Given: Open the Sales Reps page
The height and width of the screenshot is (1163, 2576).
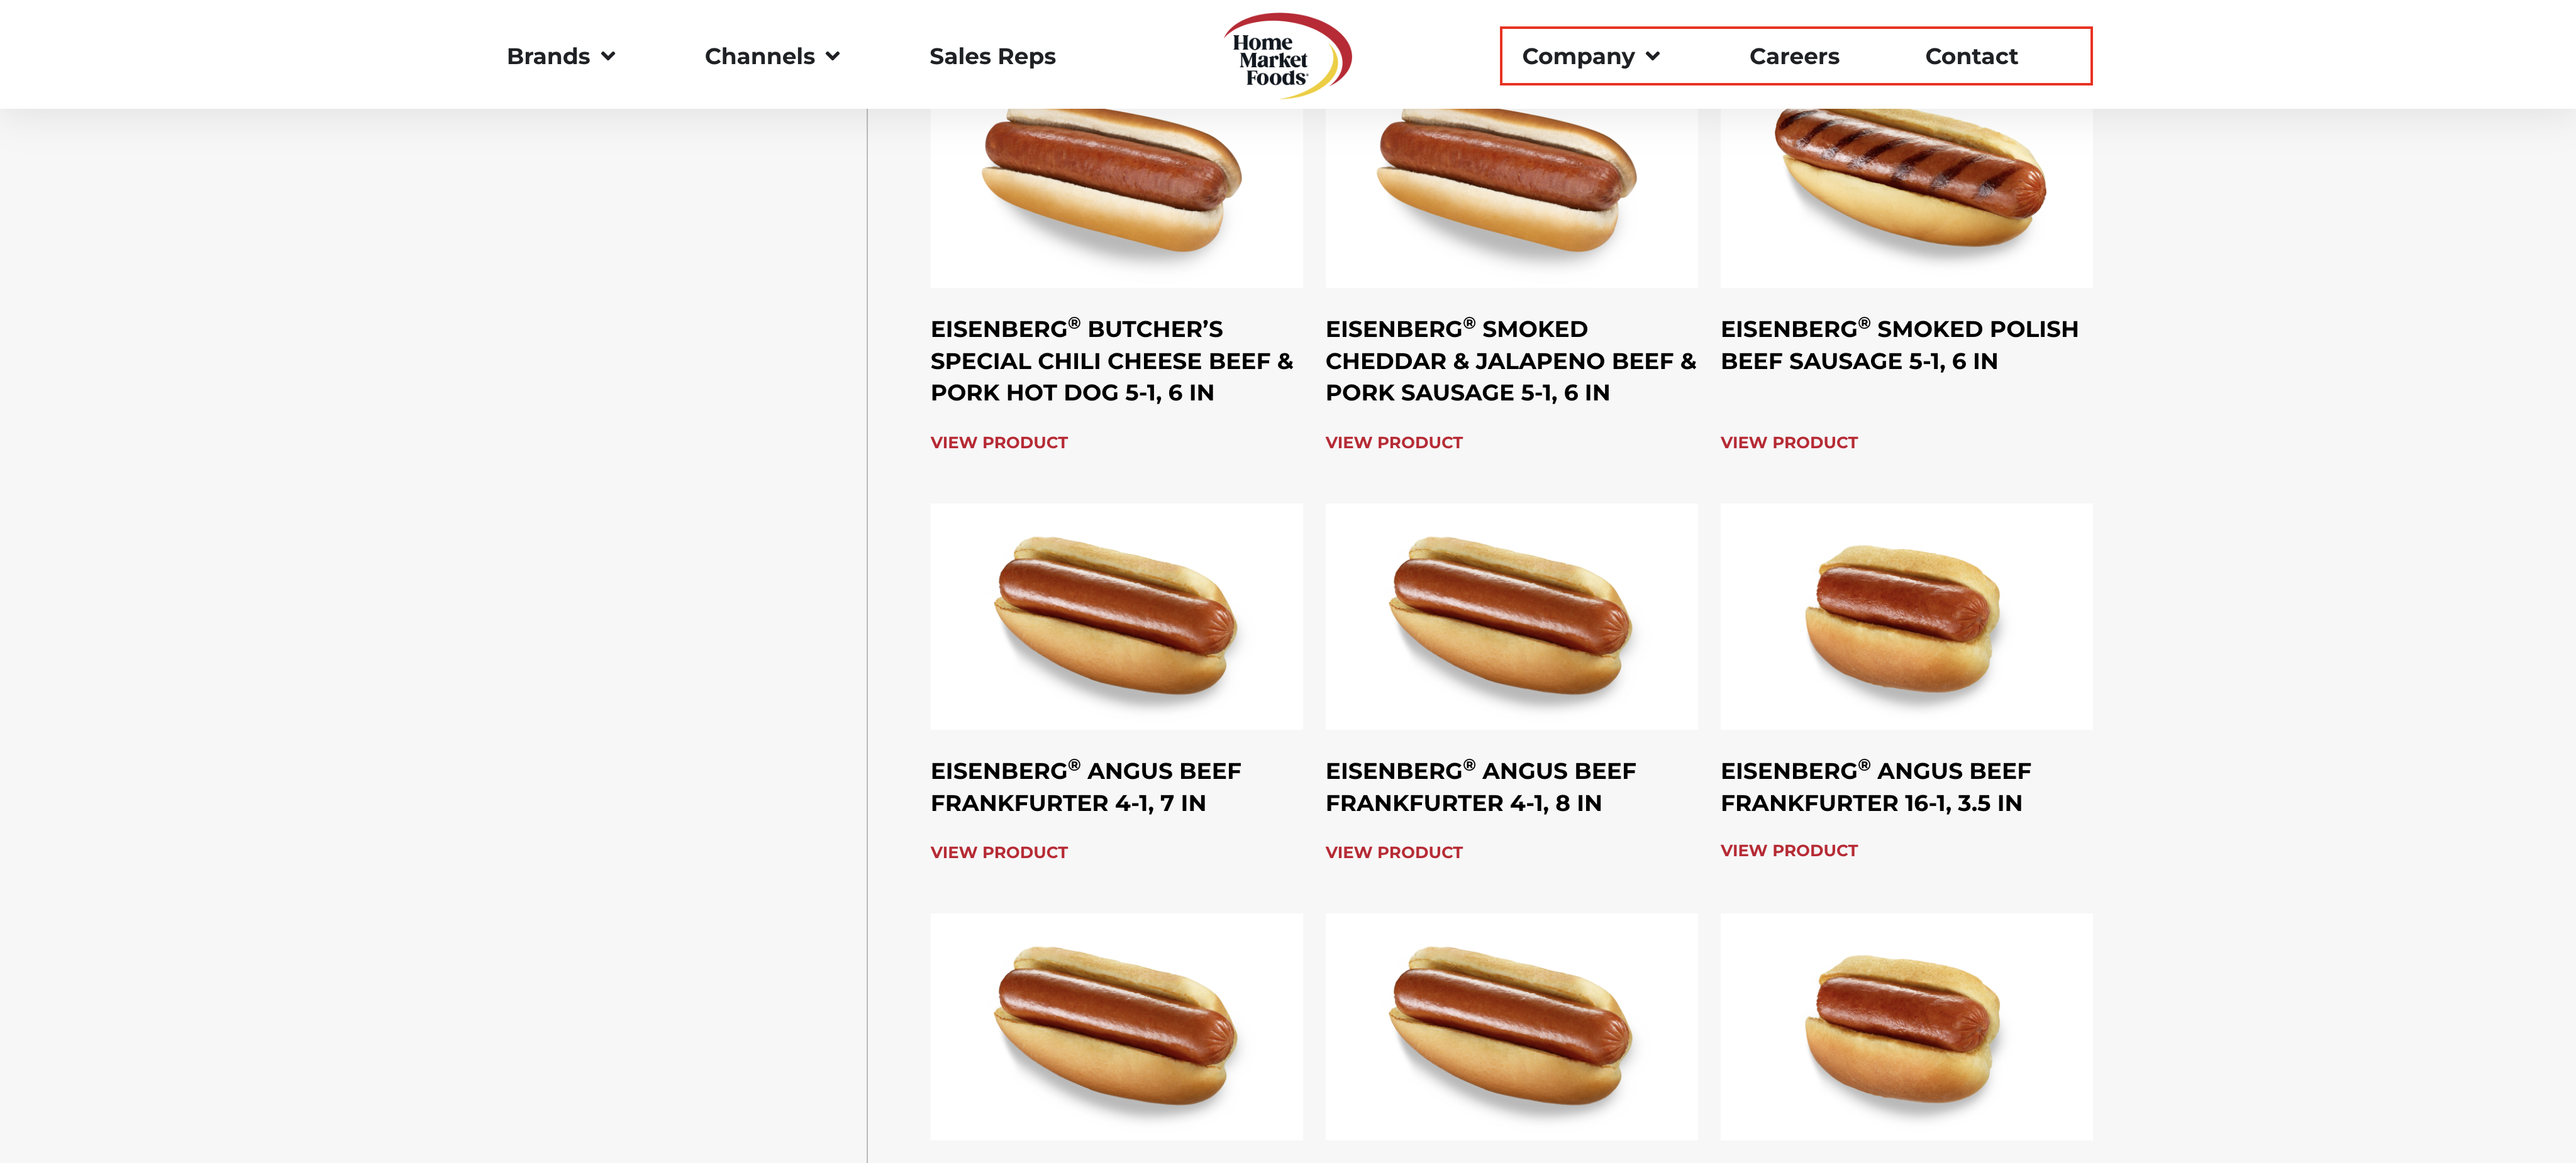Looking at the screenshot, I should (x=992, y=56).
